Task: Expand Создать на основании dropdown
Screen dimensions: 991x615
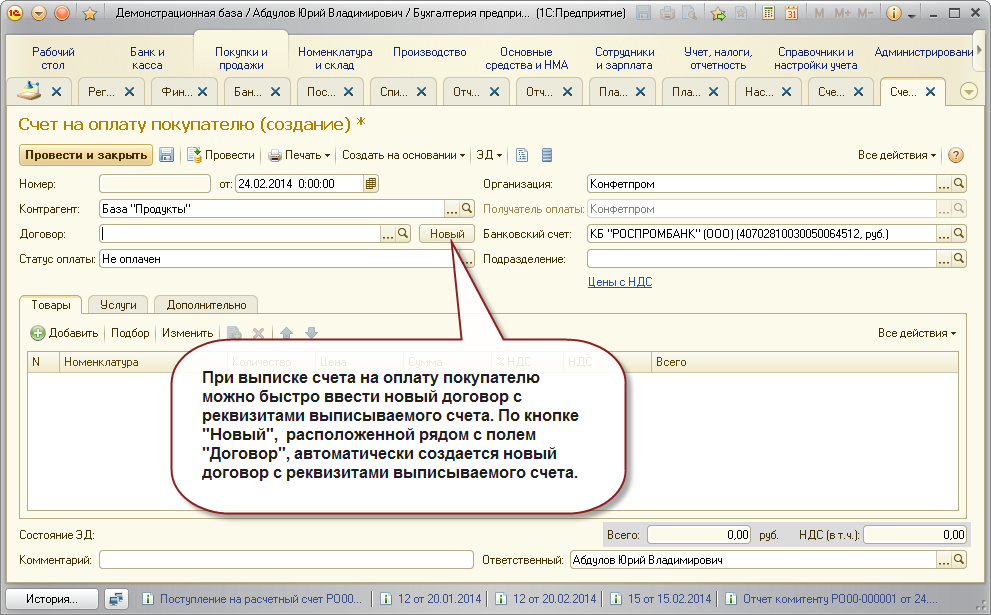Action: pos(404,155)
